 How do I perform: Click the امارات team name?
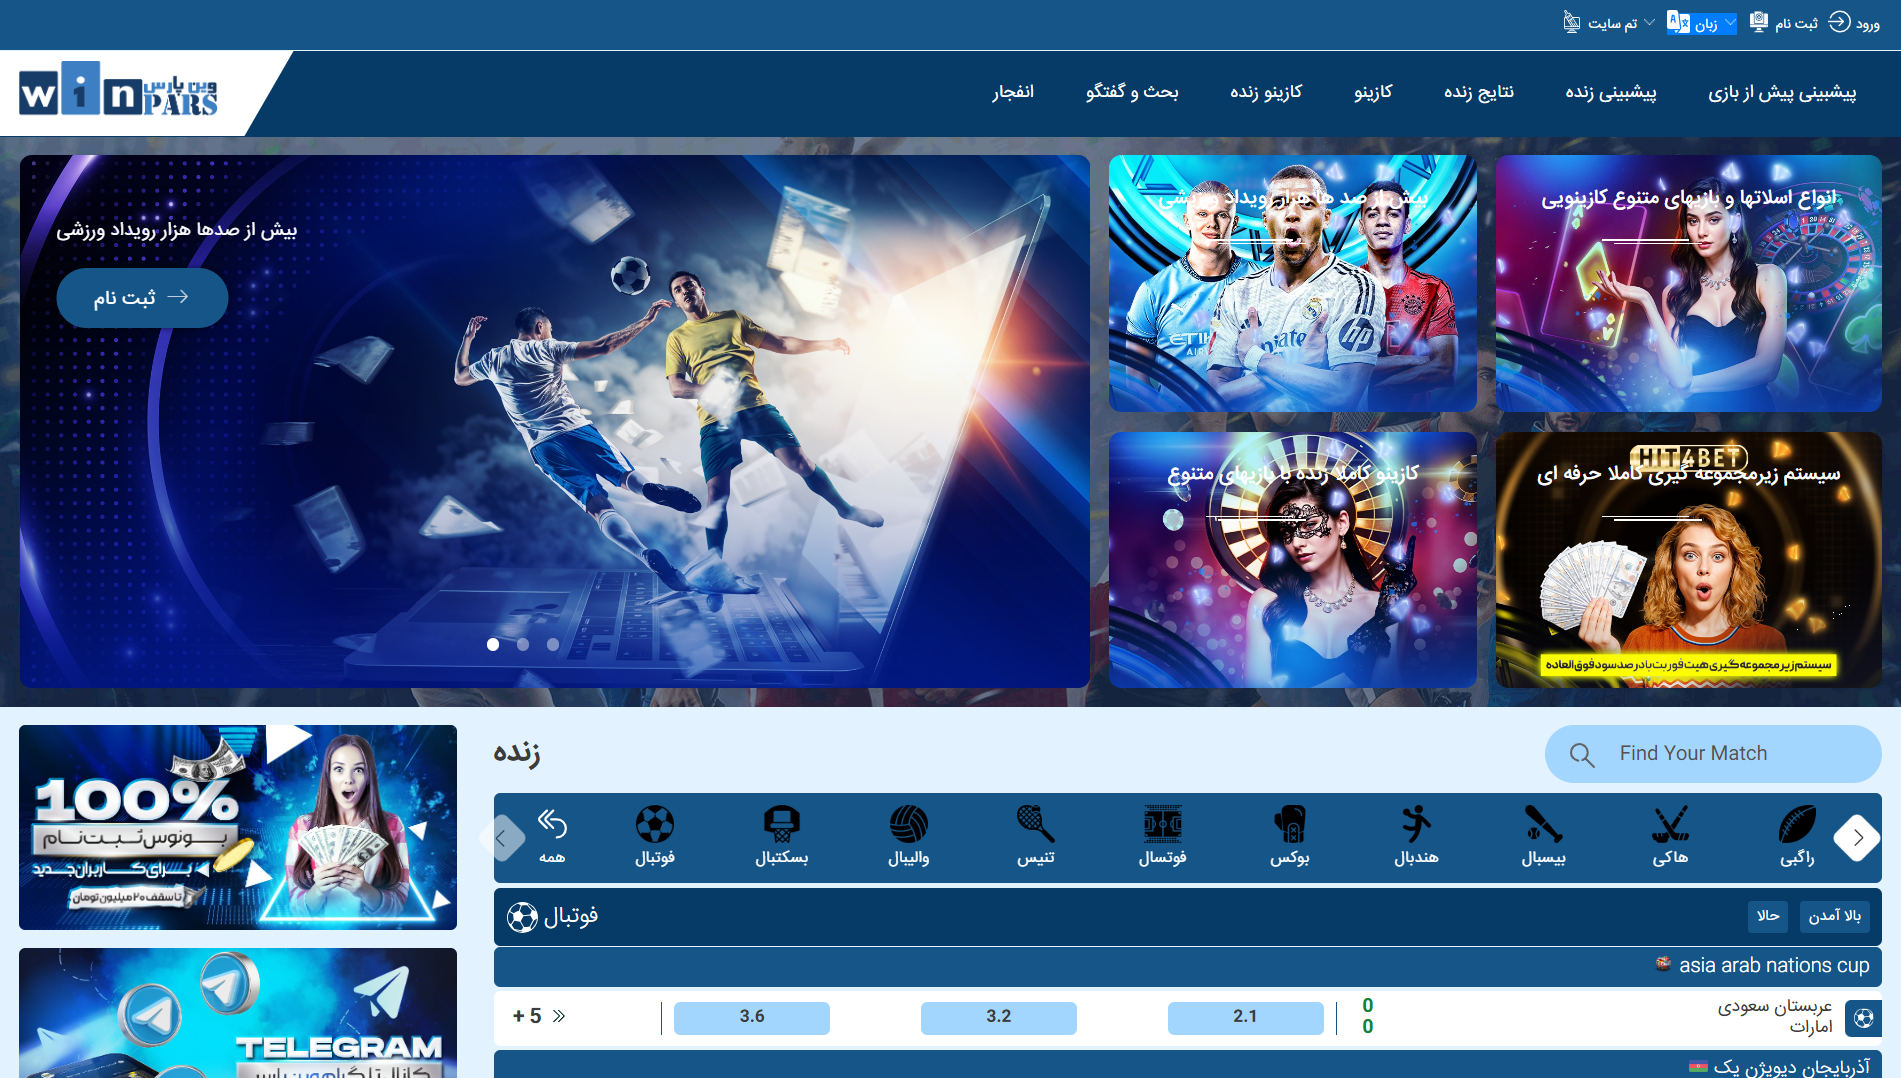coord(1810,1027)
